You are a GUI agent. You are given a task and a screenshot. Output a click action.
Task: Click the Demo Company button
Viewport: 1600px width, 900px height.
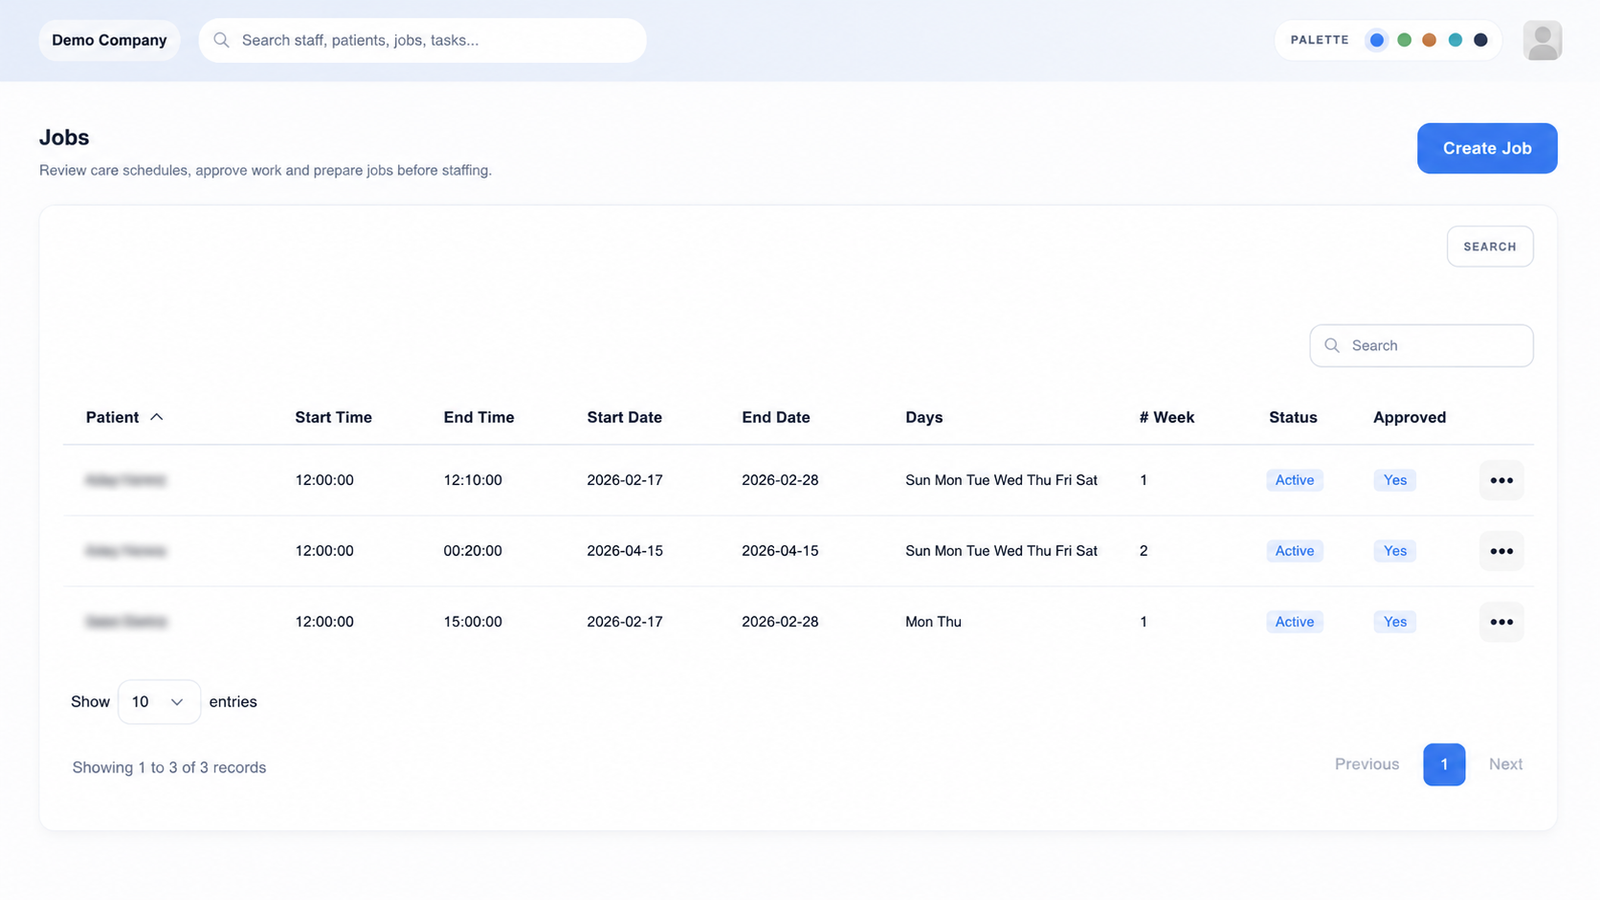click(x=109, y=40)
